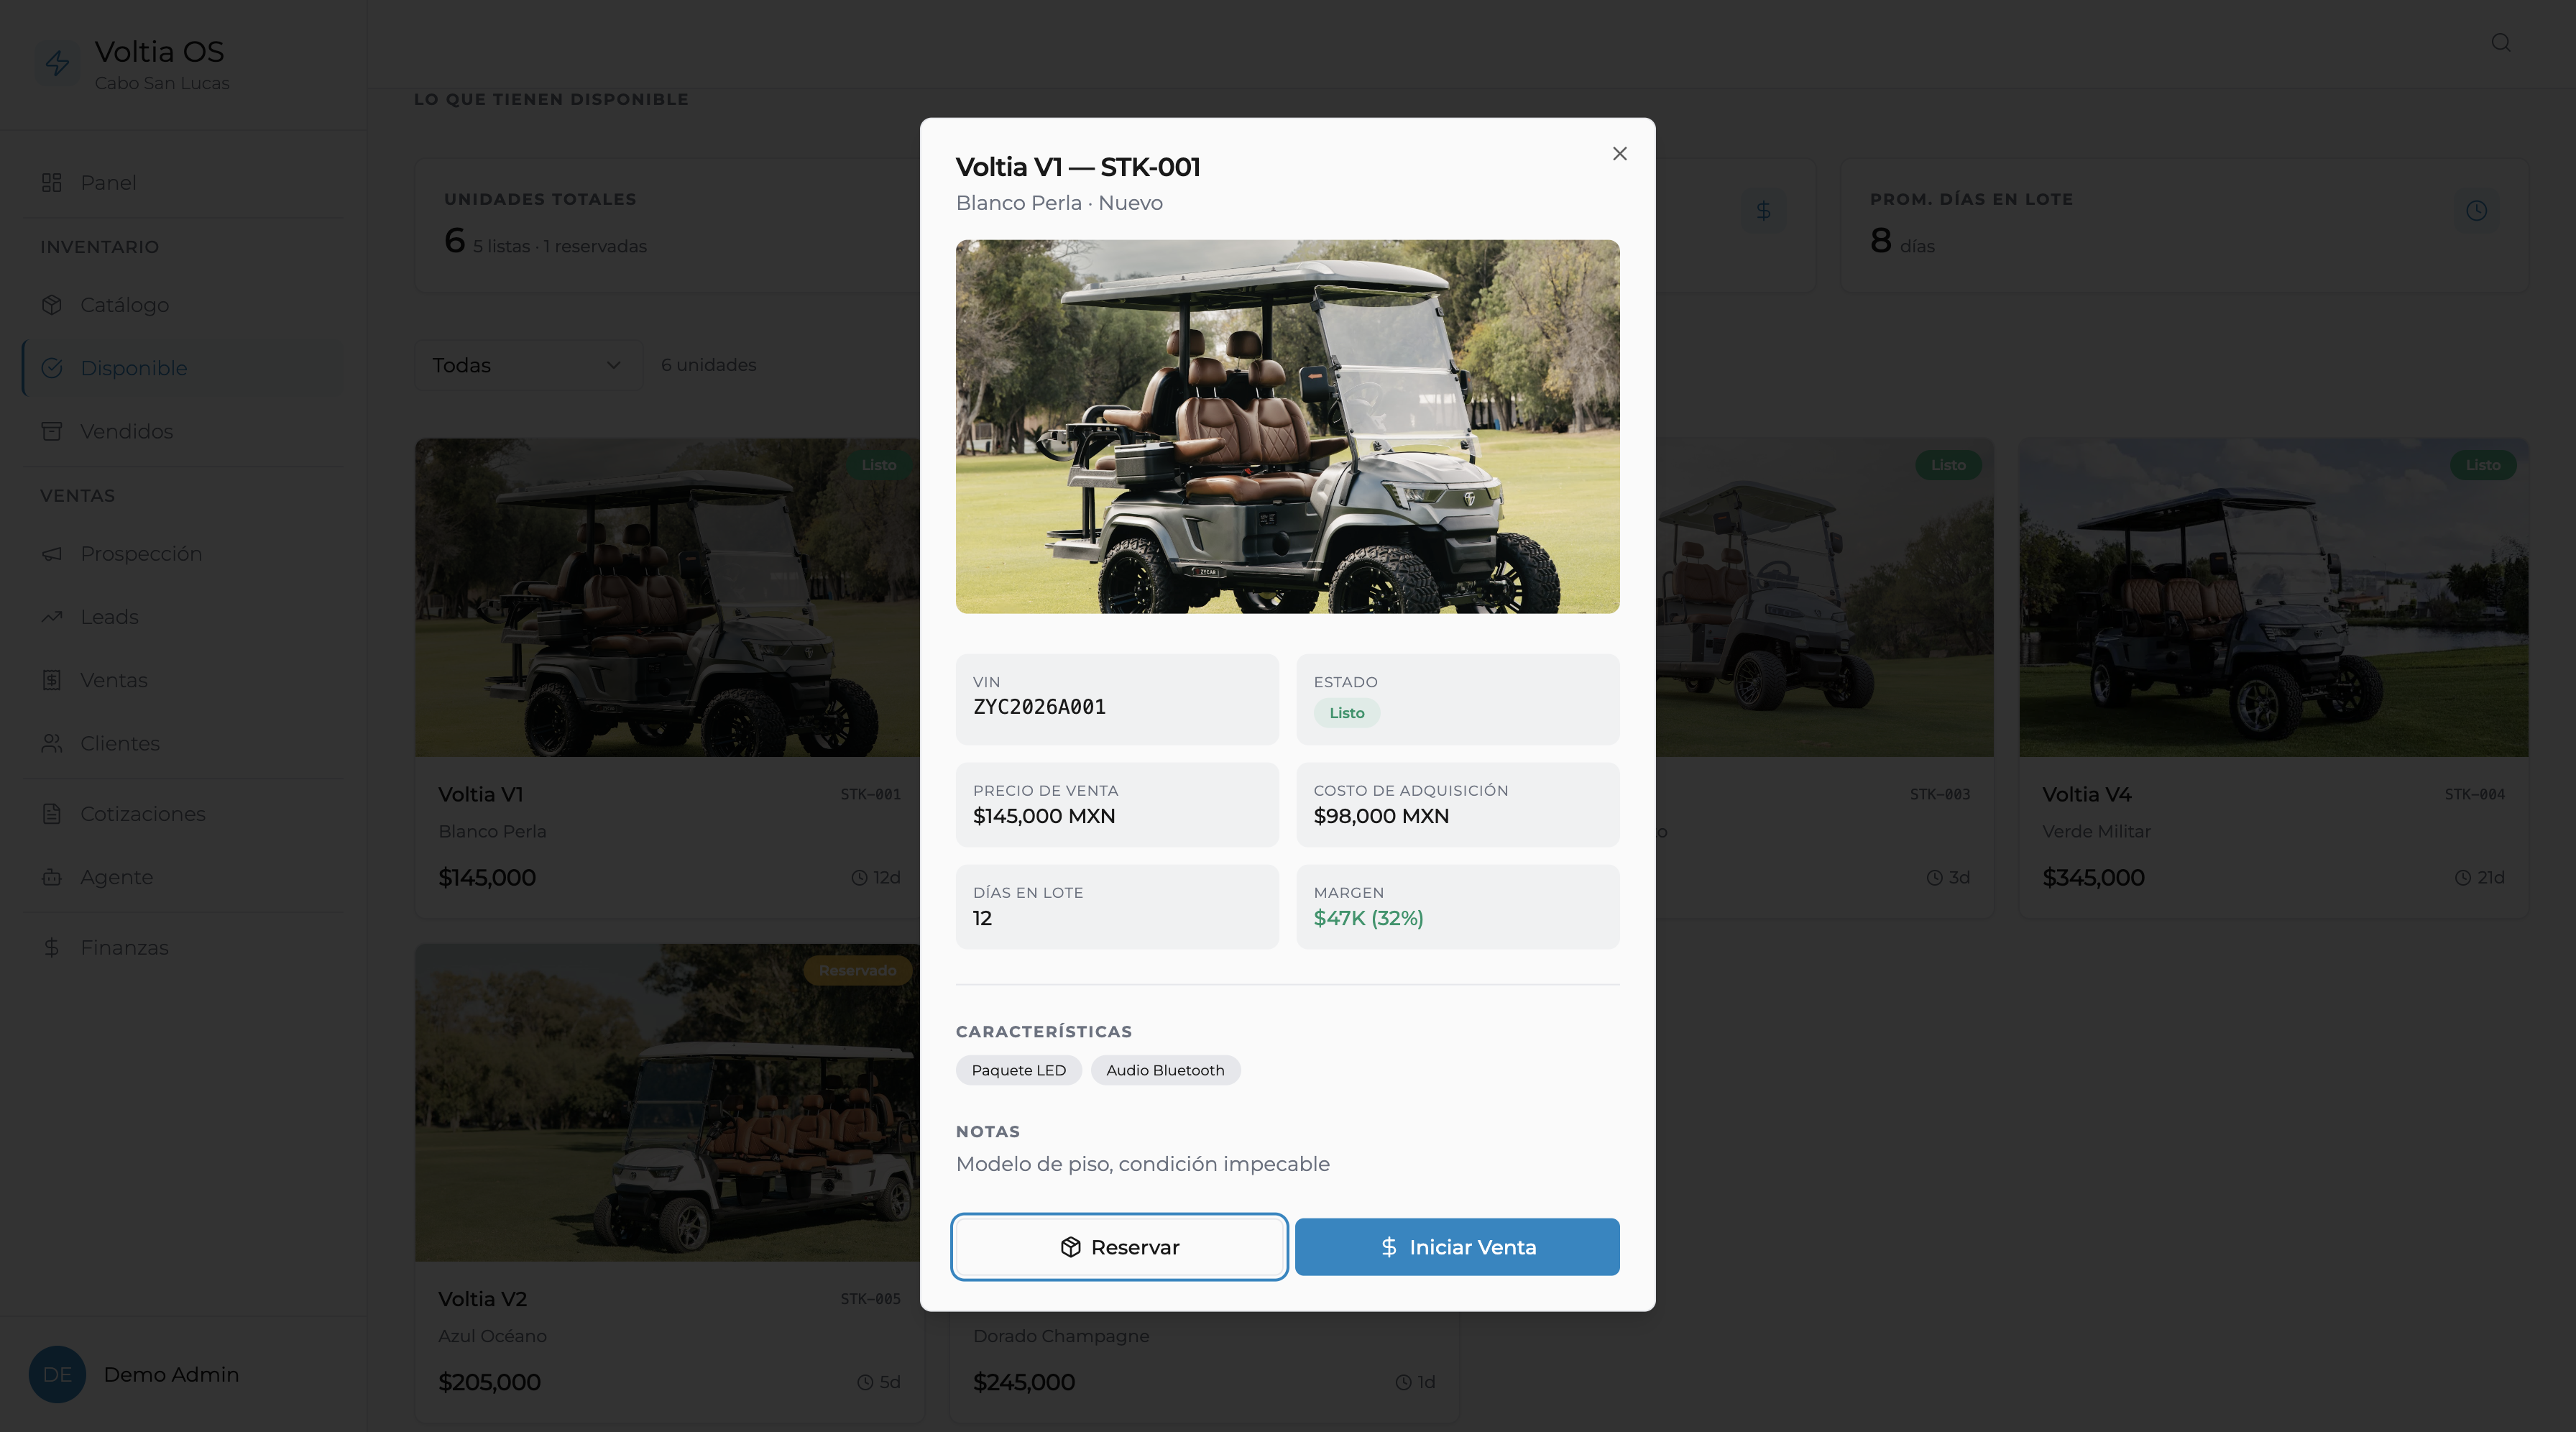The width and height of the screenshot is (2576, 1432).
Task: Go to Panel in the sidebar
Action: (184, 182)
